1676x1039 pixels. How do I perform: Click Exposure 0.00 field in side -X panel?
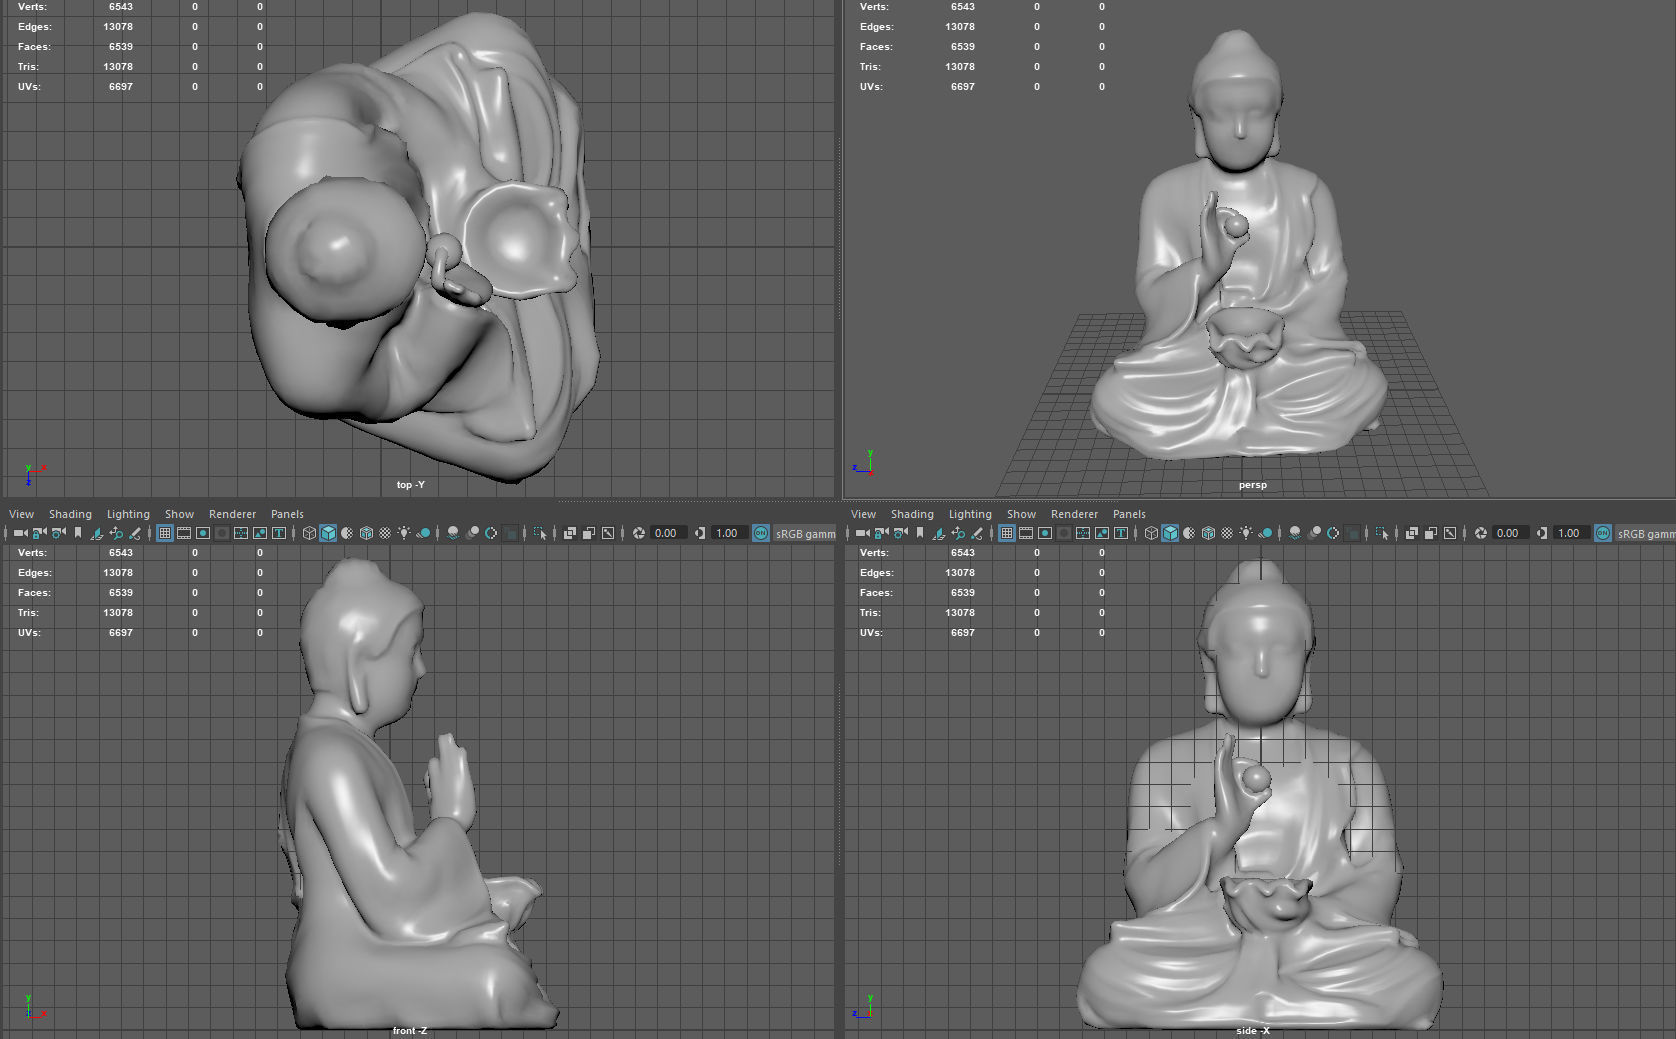(1509, 533)
